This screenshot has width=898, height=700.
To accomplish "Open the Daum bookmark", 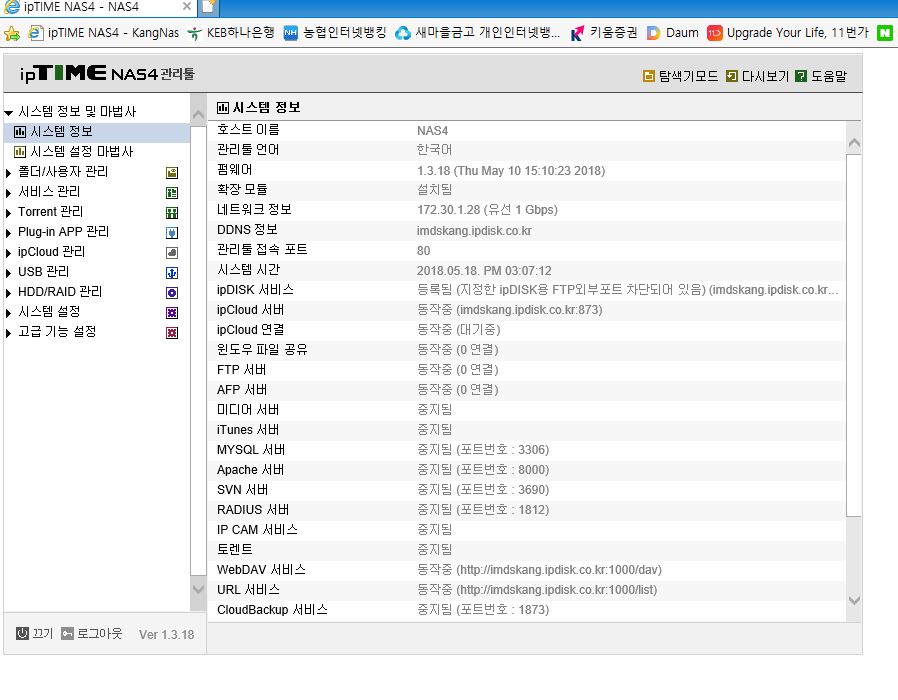I will click(674, 33).
